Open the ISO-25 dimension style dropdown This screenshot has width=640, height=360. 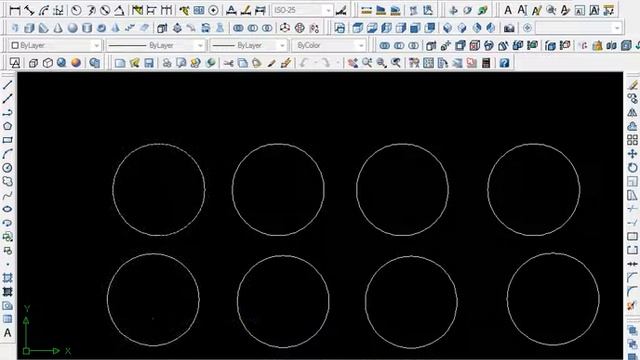click(x=303, y=10)
